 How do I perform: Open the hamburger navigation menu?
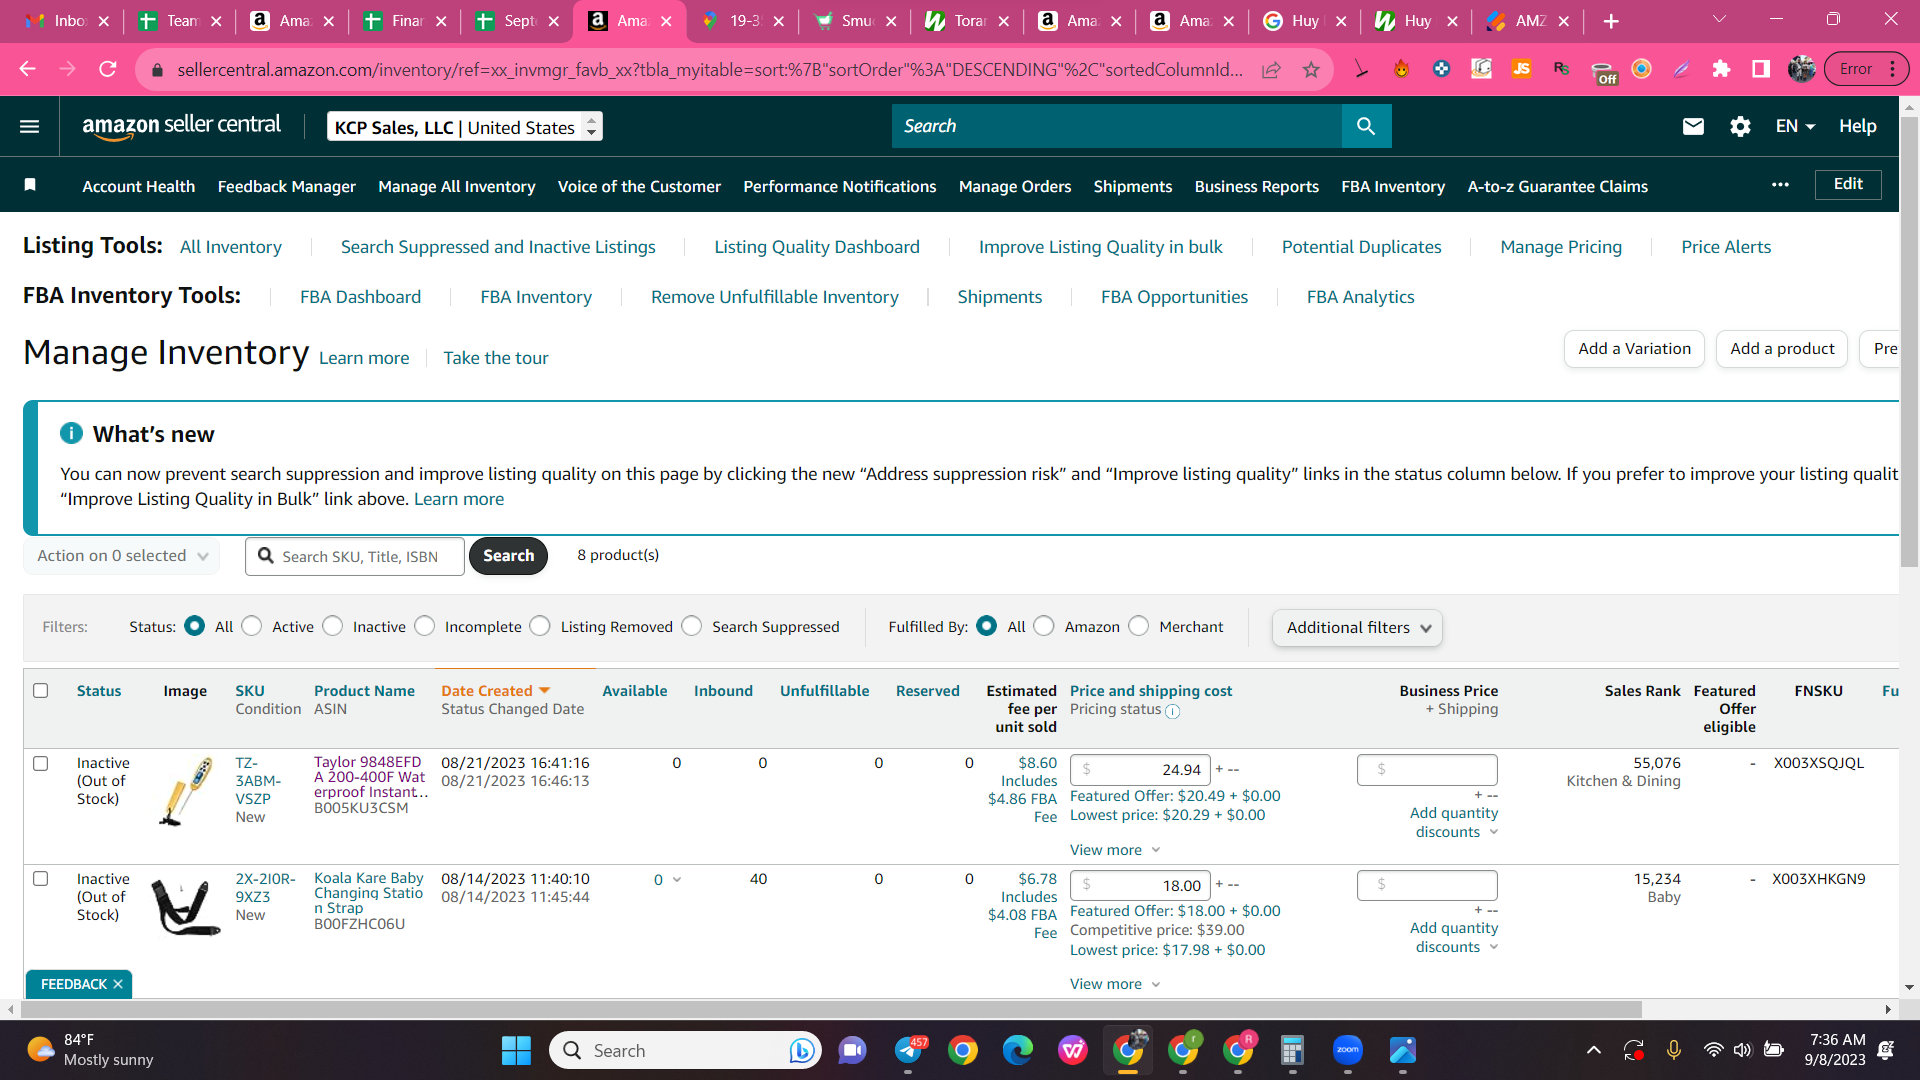[29, 126]
